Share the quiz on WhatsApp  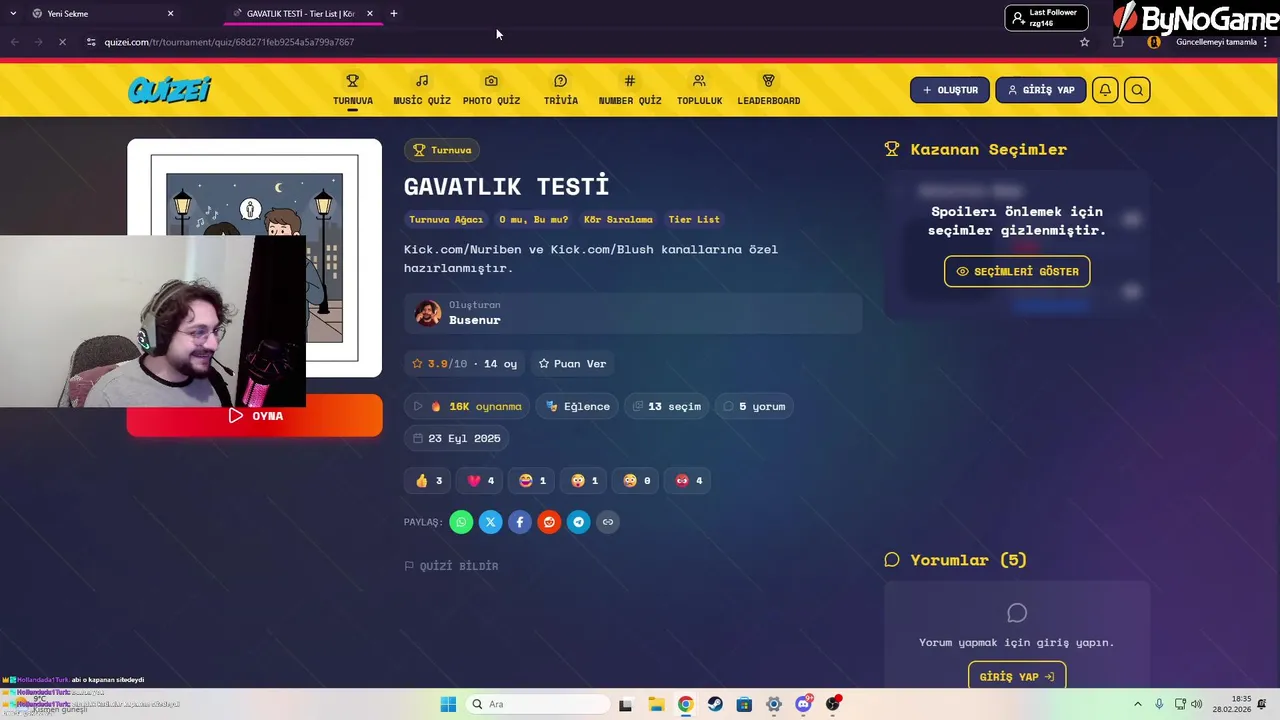point(461,522)
